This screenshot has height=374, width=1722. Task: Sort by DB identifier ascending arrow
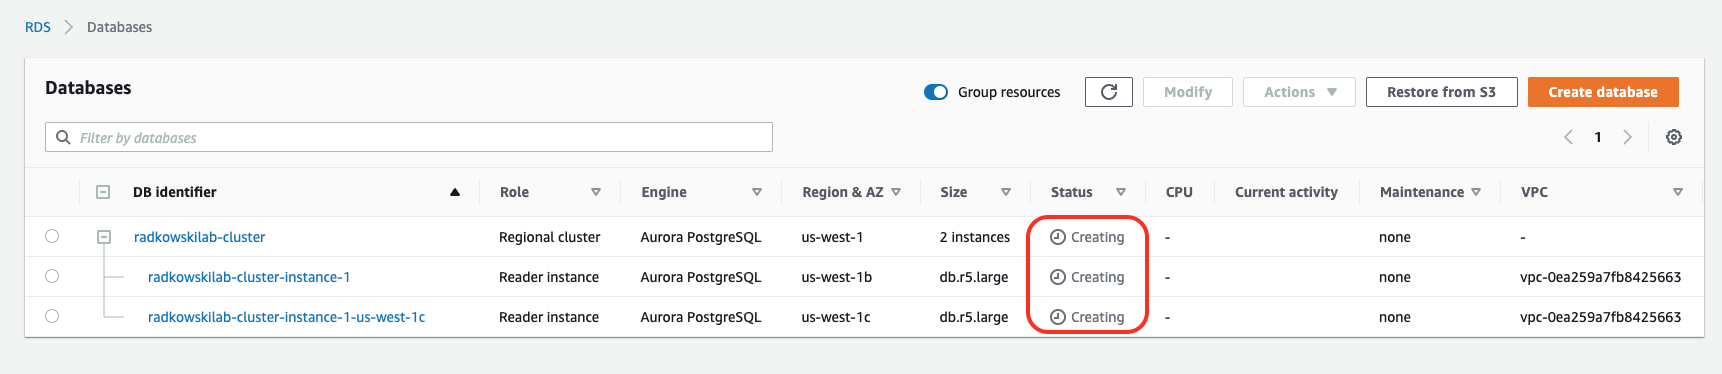point(455,192)
